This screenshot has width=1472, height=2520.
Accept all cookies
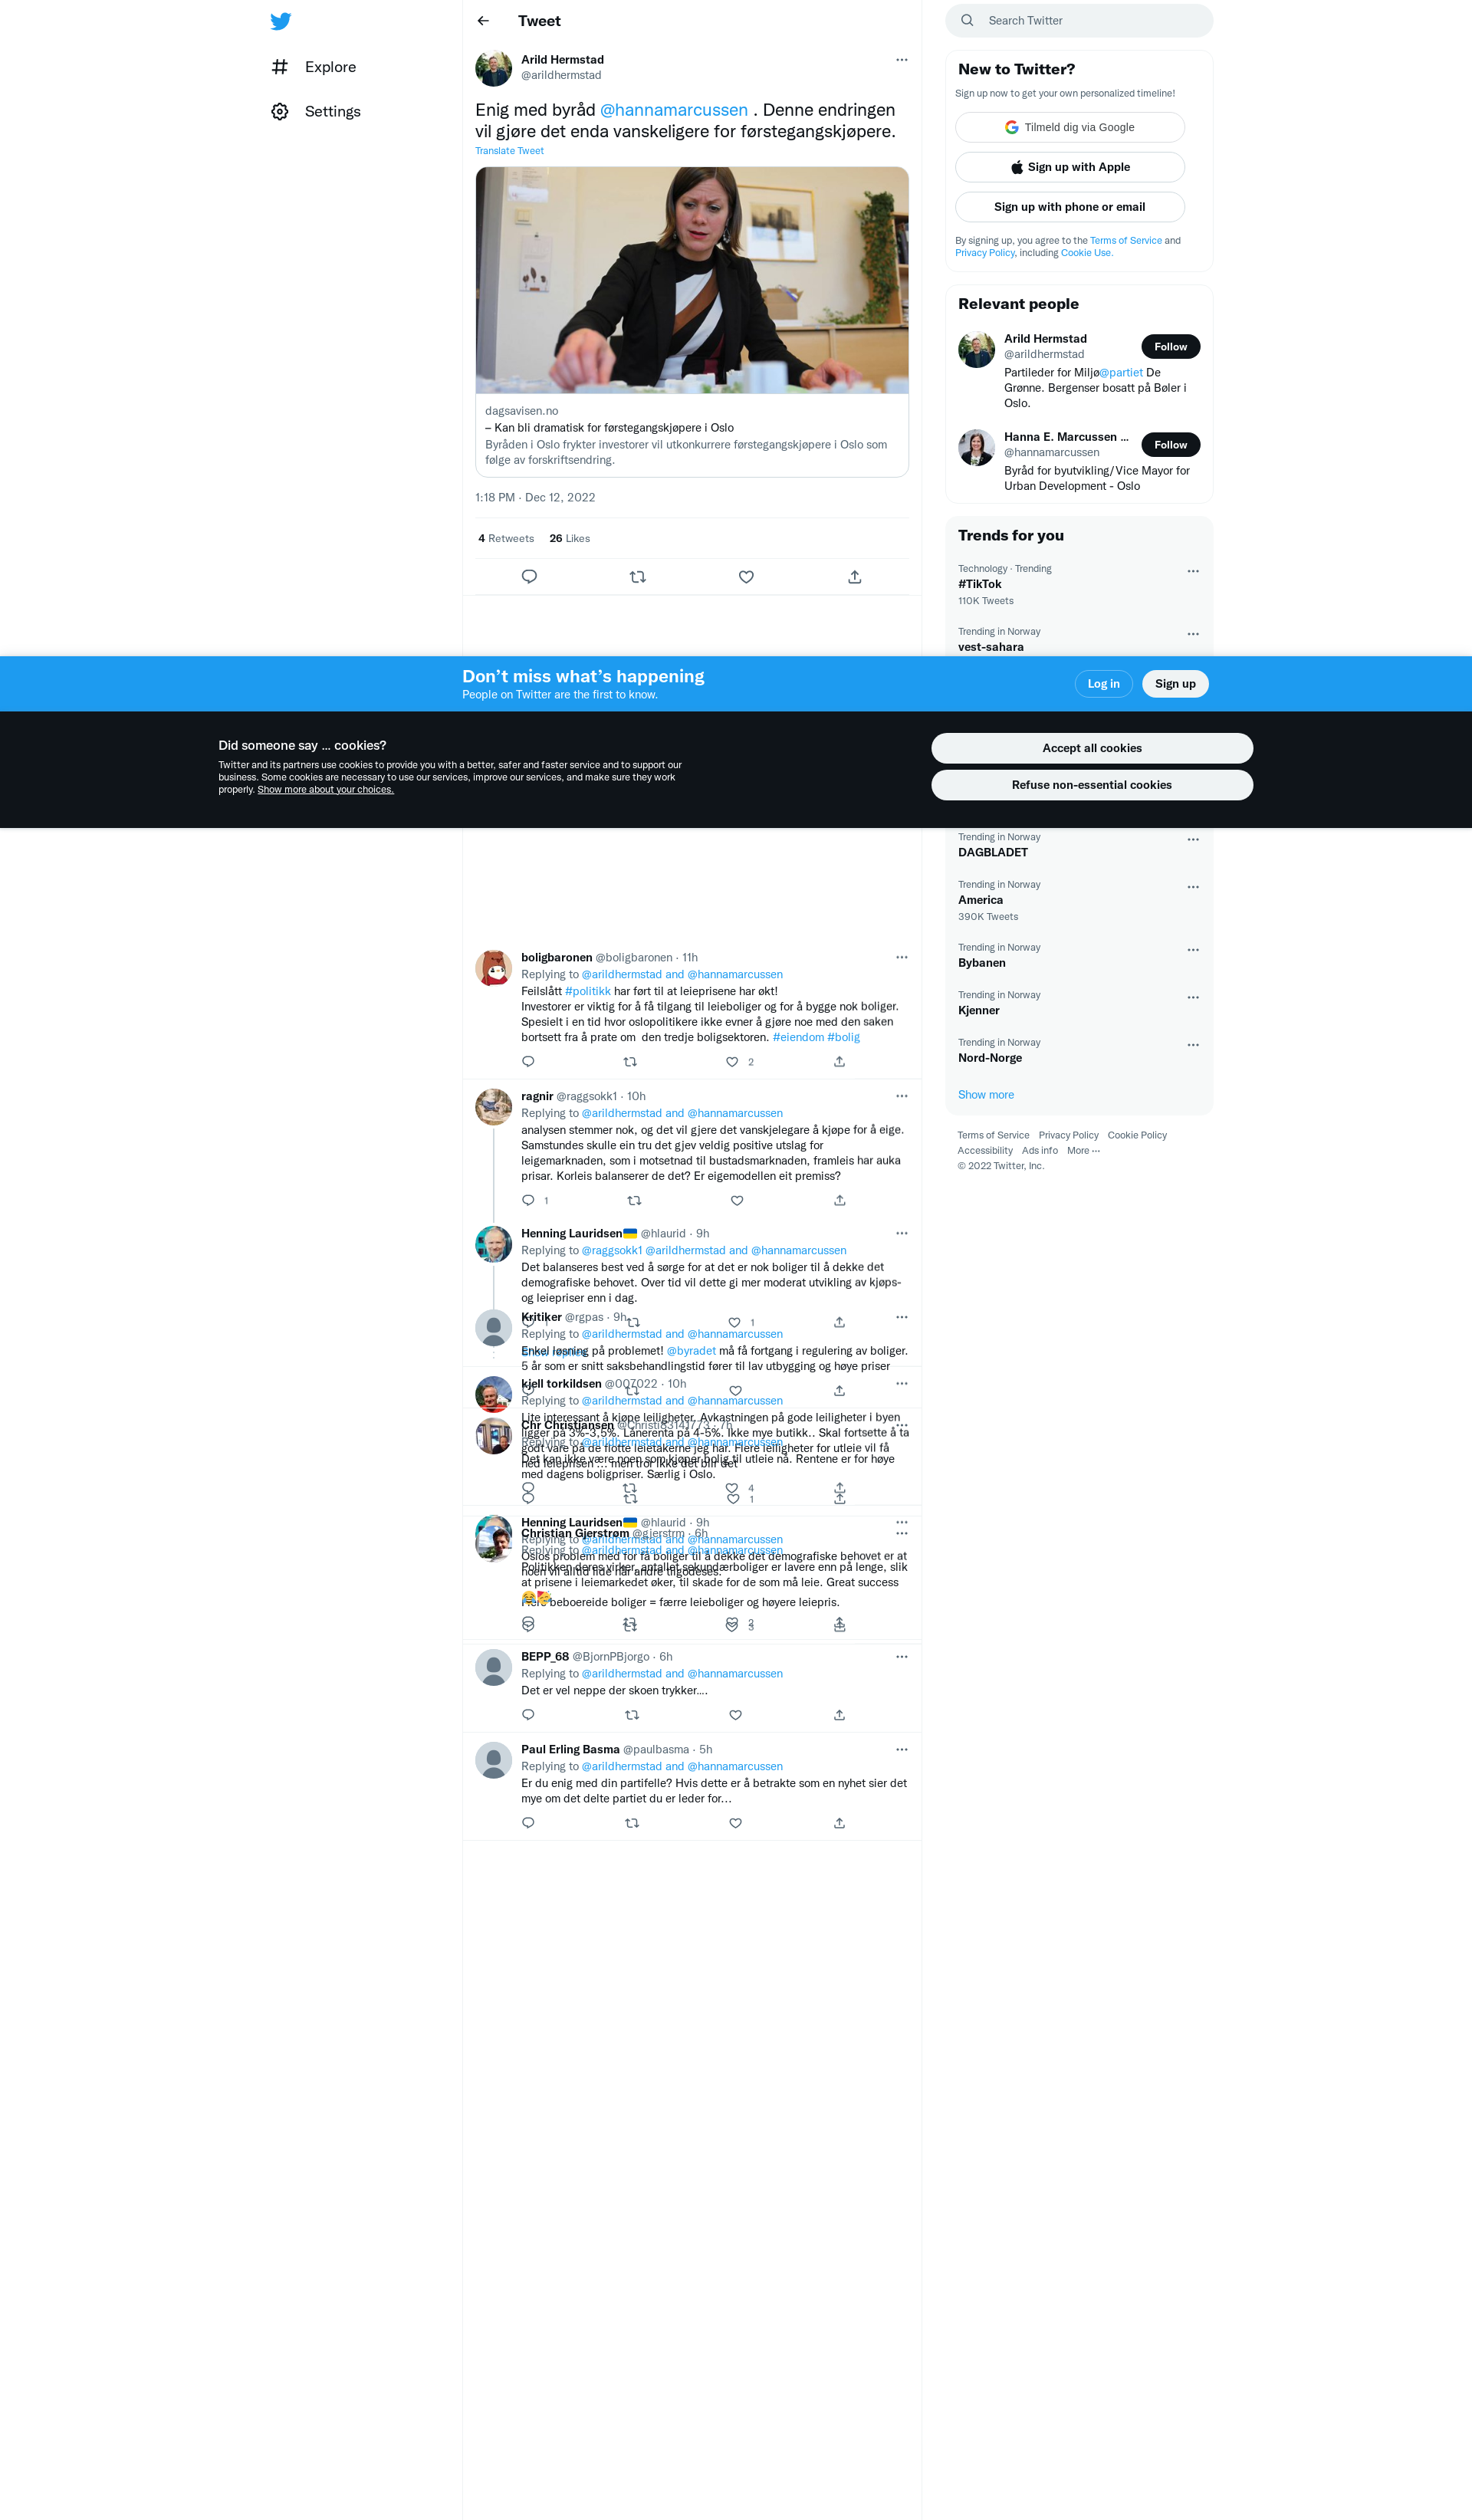point(1092,748)
